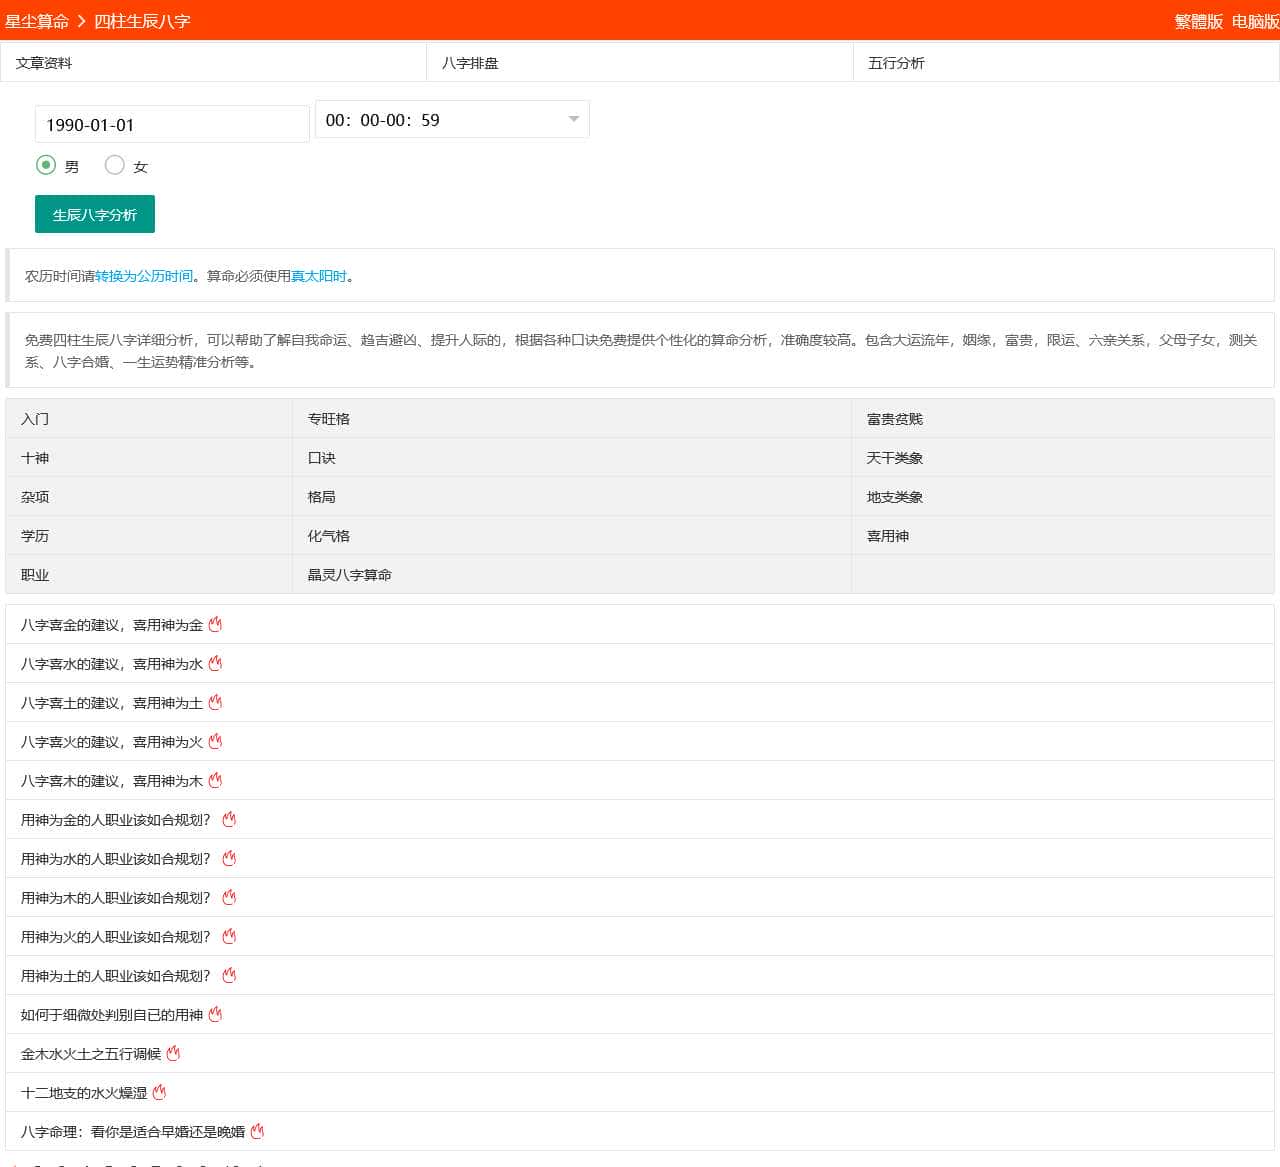Open article 用神为土的人职业该如何规划
The width and height of the screenshot is (1280, 1167).
pos(116,976)
